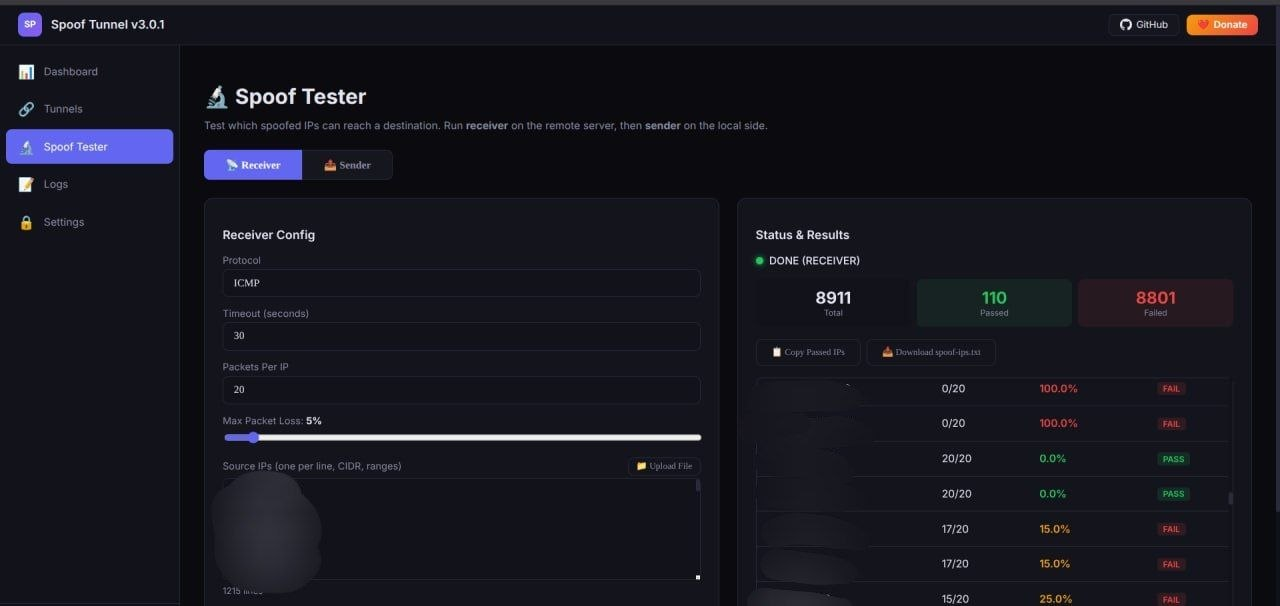Click the Packets Per IP field
Viewport: 1280px width, 606px height.
(x=461, y=390)
